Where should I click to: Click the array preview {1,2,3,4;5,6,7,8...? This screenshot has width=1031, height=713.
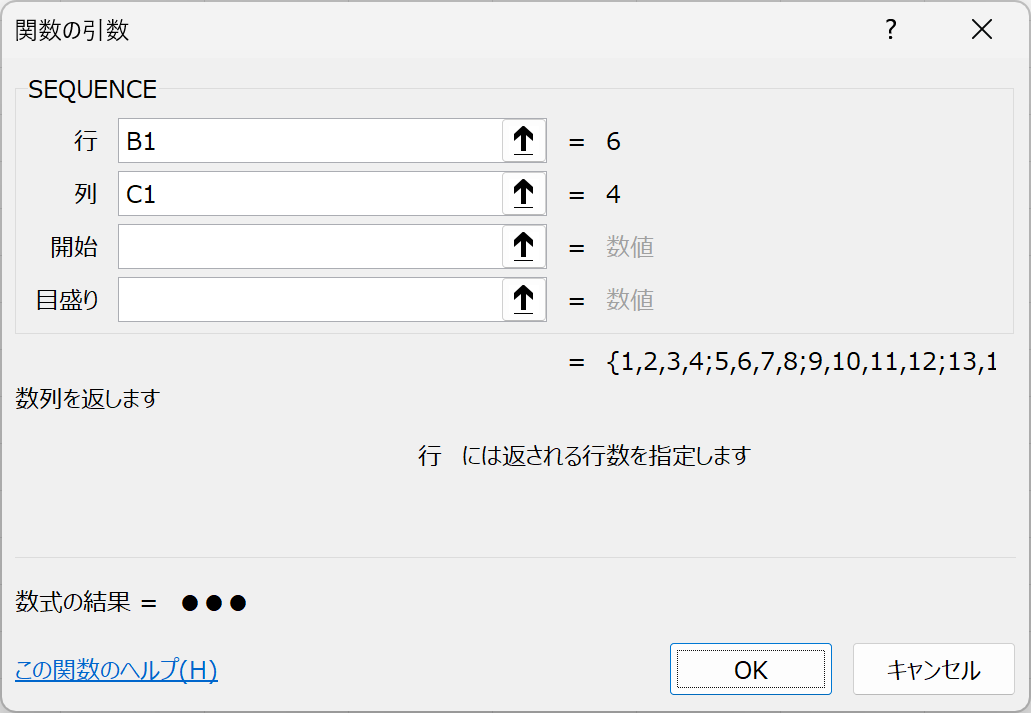[x=802, y=362]
